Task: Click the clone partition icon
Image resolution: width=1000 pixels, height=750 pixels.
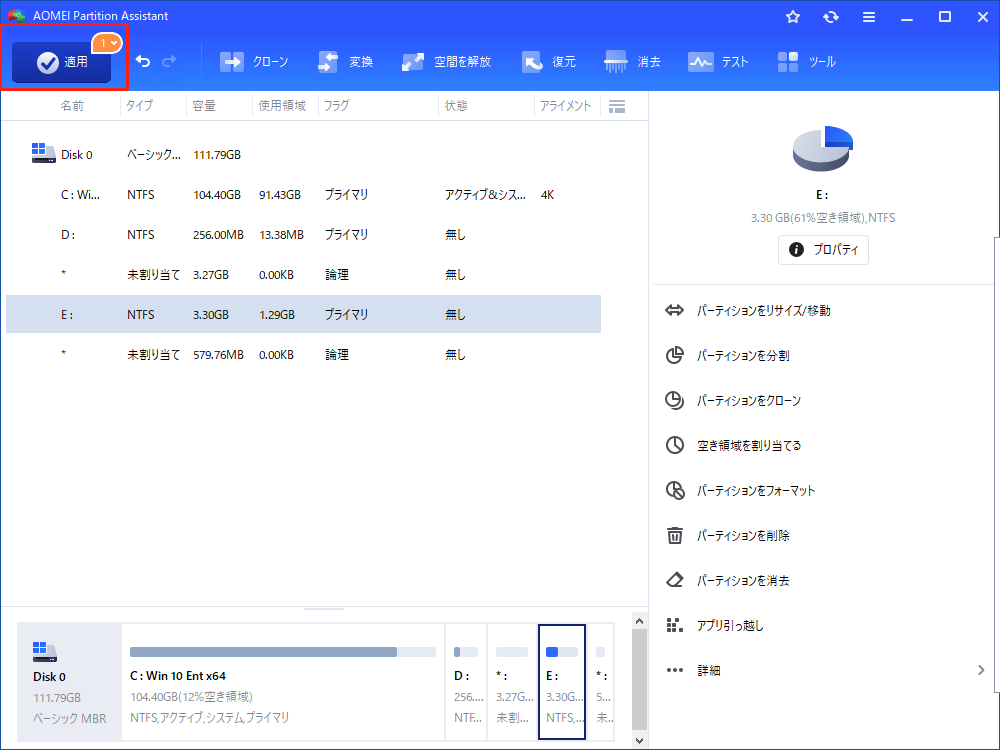Action: (674, 400)
